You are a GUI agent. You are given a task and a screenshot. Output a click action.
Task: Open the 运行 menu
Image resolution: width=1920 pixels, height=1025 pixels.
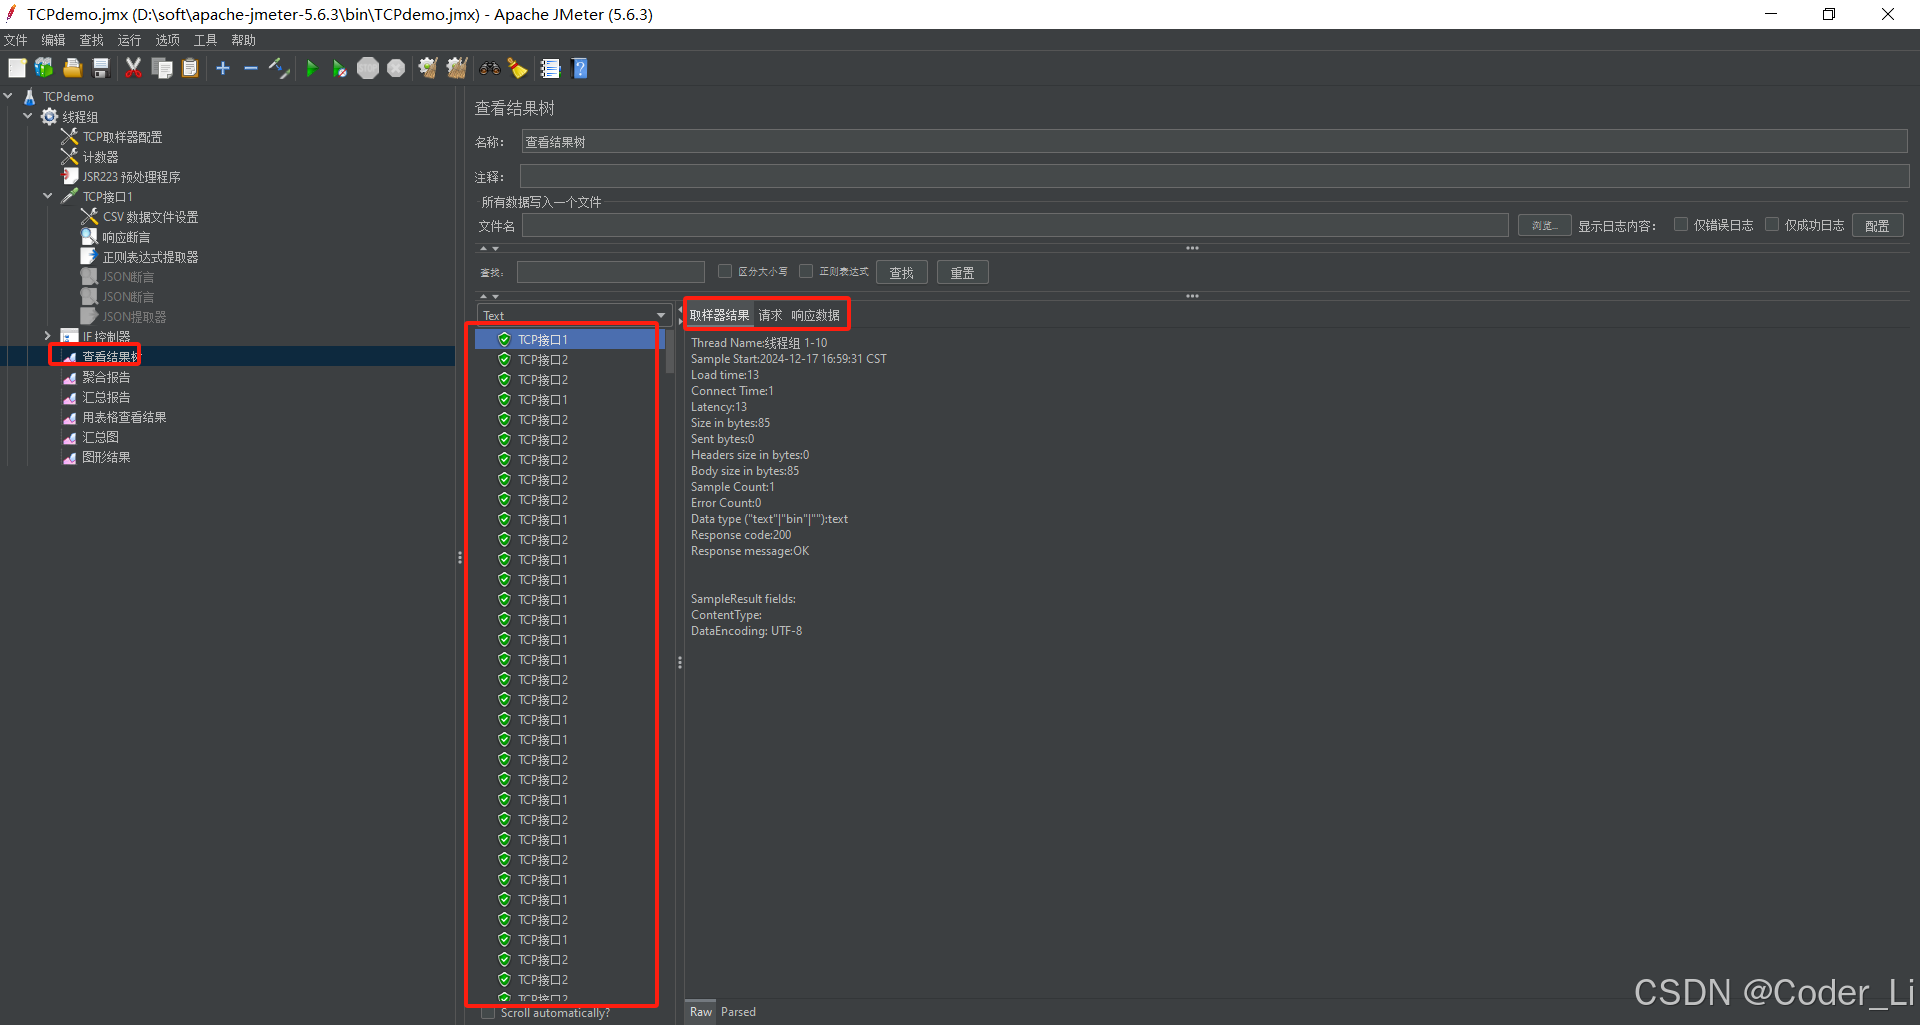click(129, 40)
